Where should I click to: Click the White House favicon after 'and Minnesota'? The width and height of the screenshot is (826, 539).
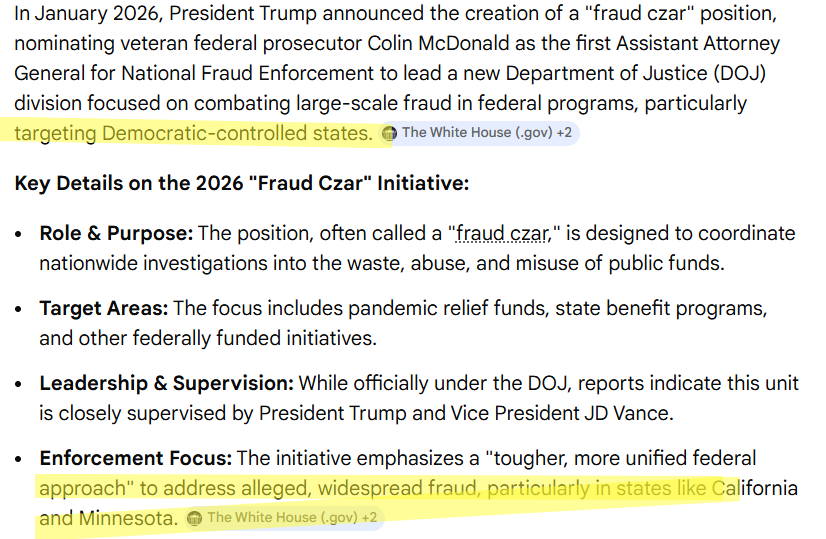pos(195,518)
